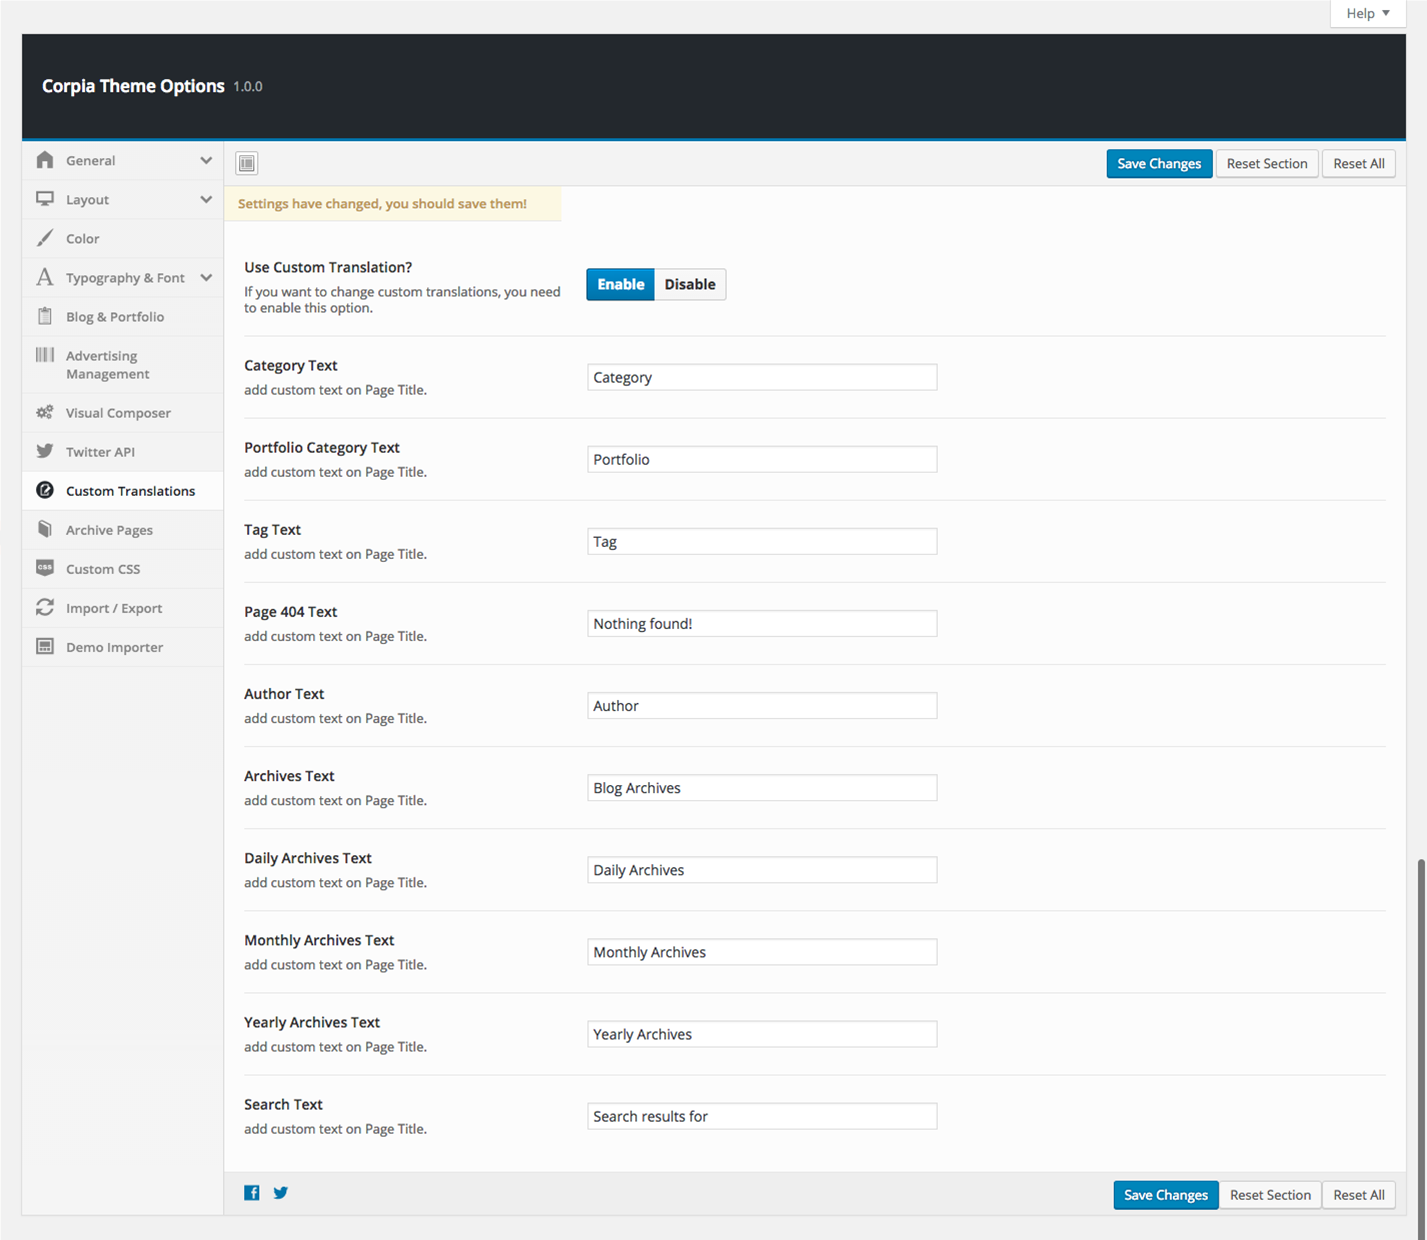Click the Custom CSS icon in sidebar
This screenshot has width=1427, height=1240.
pos(45,568)
